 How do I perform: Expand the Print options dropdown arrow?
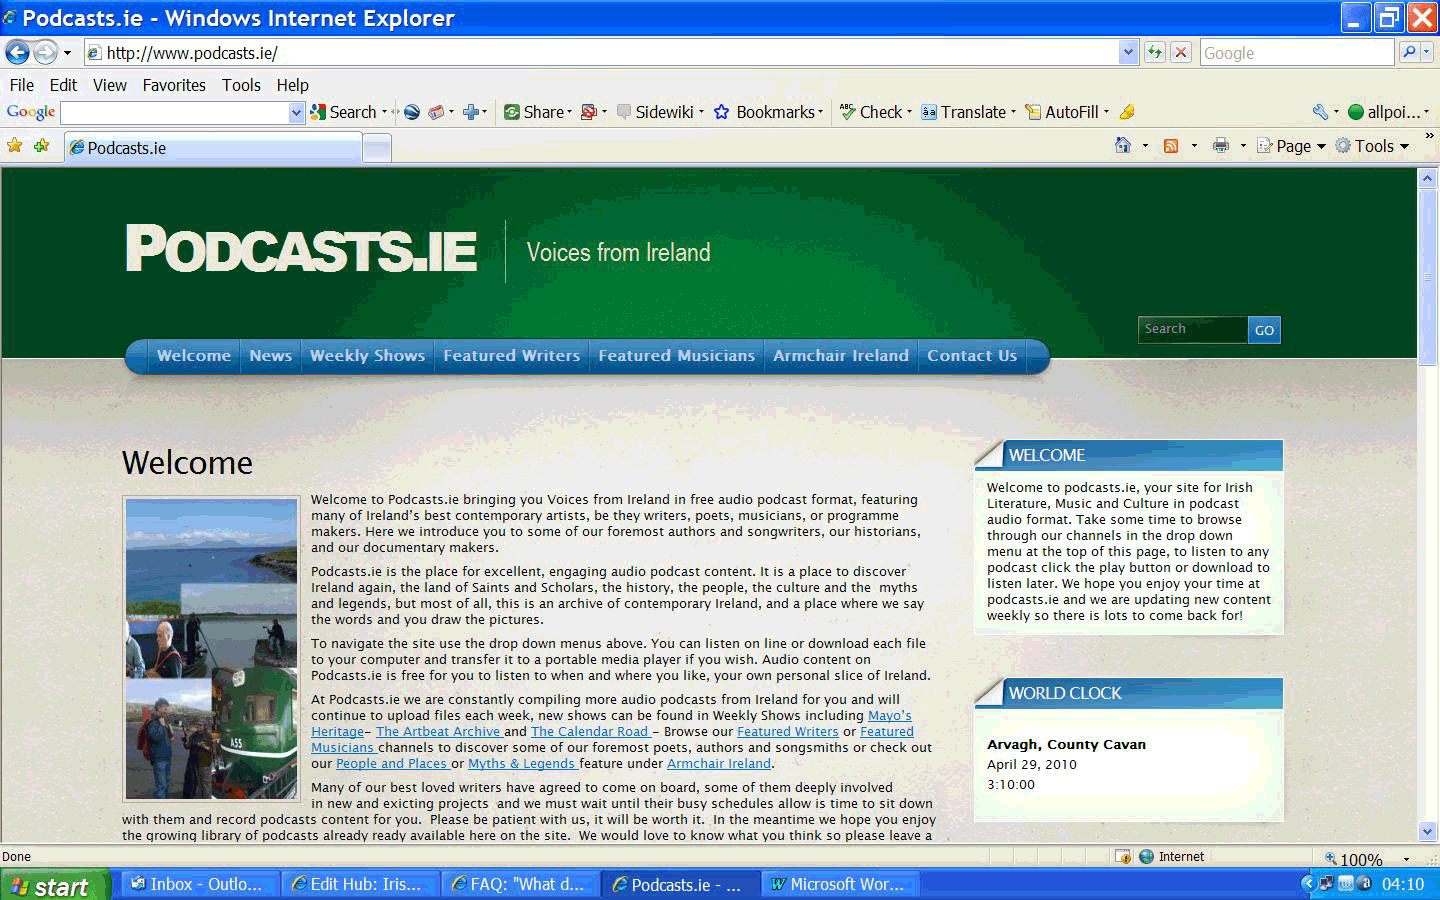coord(1243,146)
